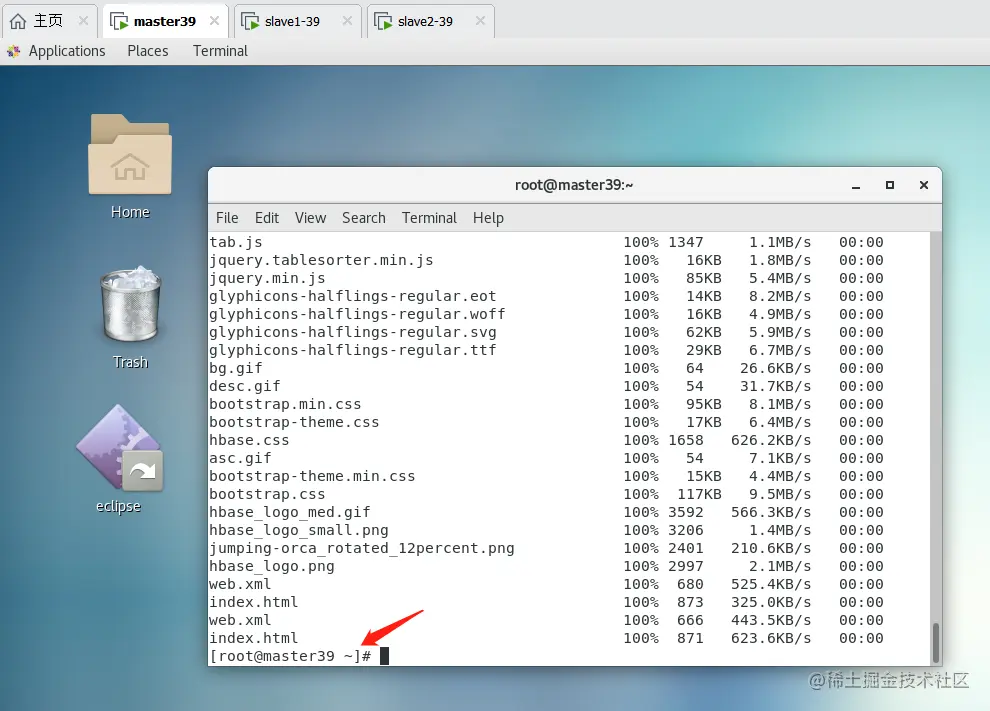Click the hbase_logo_small.png line
990x711 pixels.
click(546, 530)
